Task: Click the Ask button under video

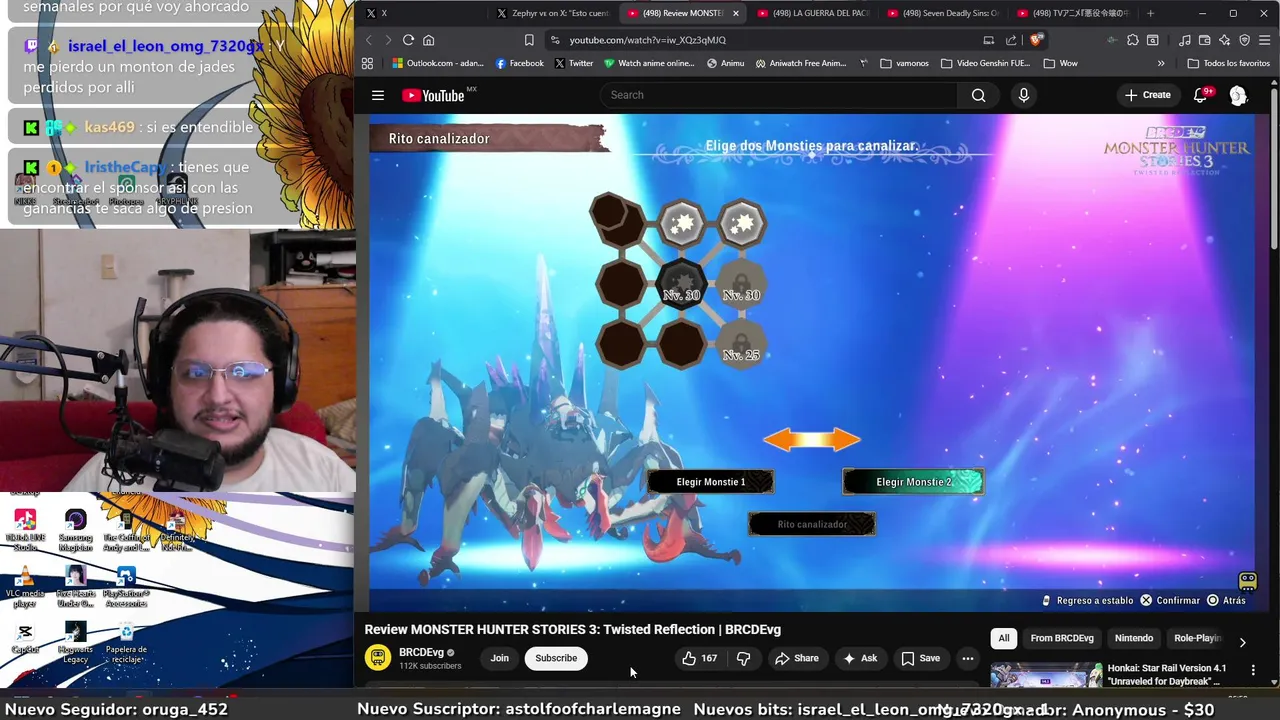Action: coord(860,658)
